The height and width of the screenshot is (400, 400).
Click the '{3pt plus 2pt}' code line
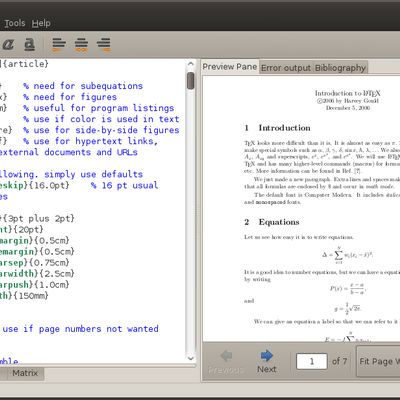pyautogui.click(x=37, y=219)
